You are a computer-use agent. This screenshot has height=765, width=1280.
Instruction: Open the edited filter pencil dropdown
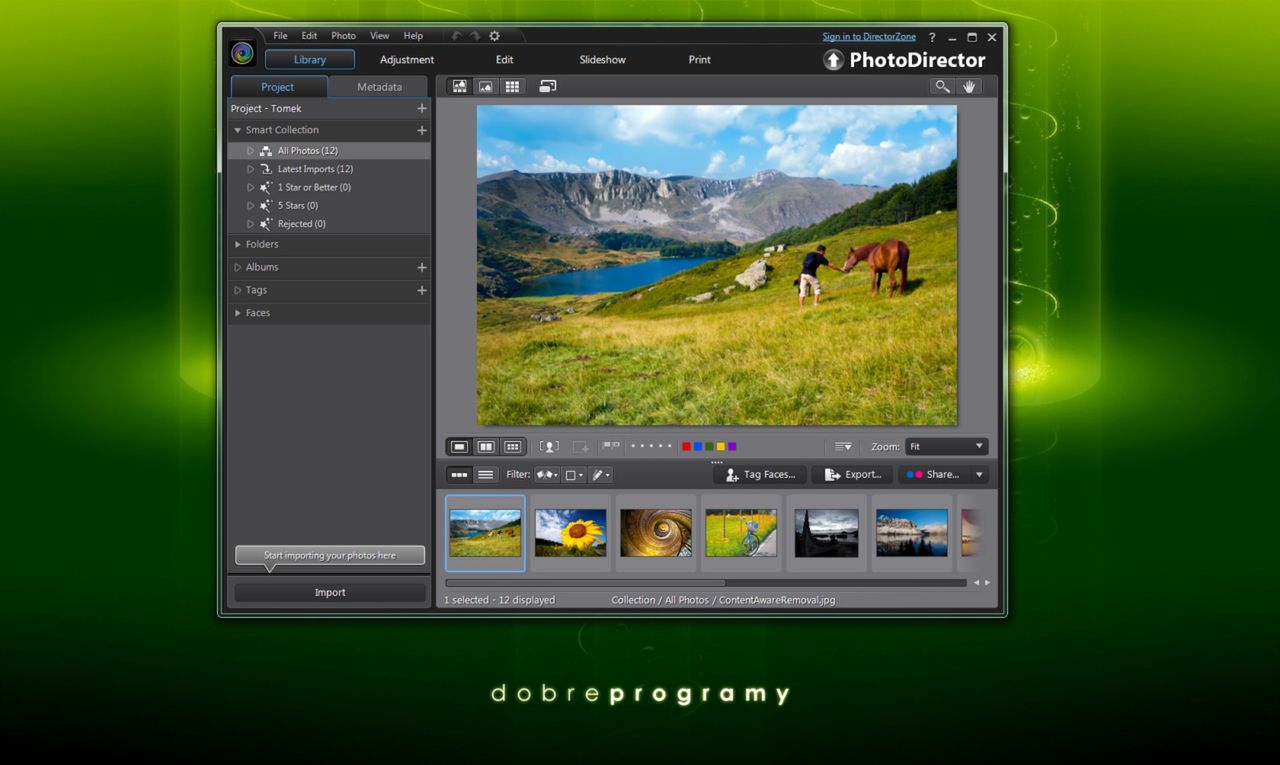tap(600, 475)
